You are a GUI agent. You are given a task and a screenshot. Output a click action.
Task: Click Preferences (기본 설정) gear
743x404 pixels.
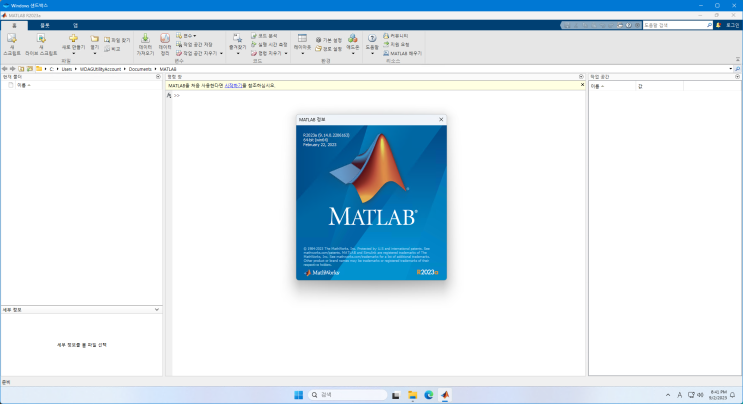(328, 40)
